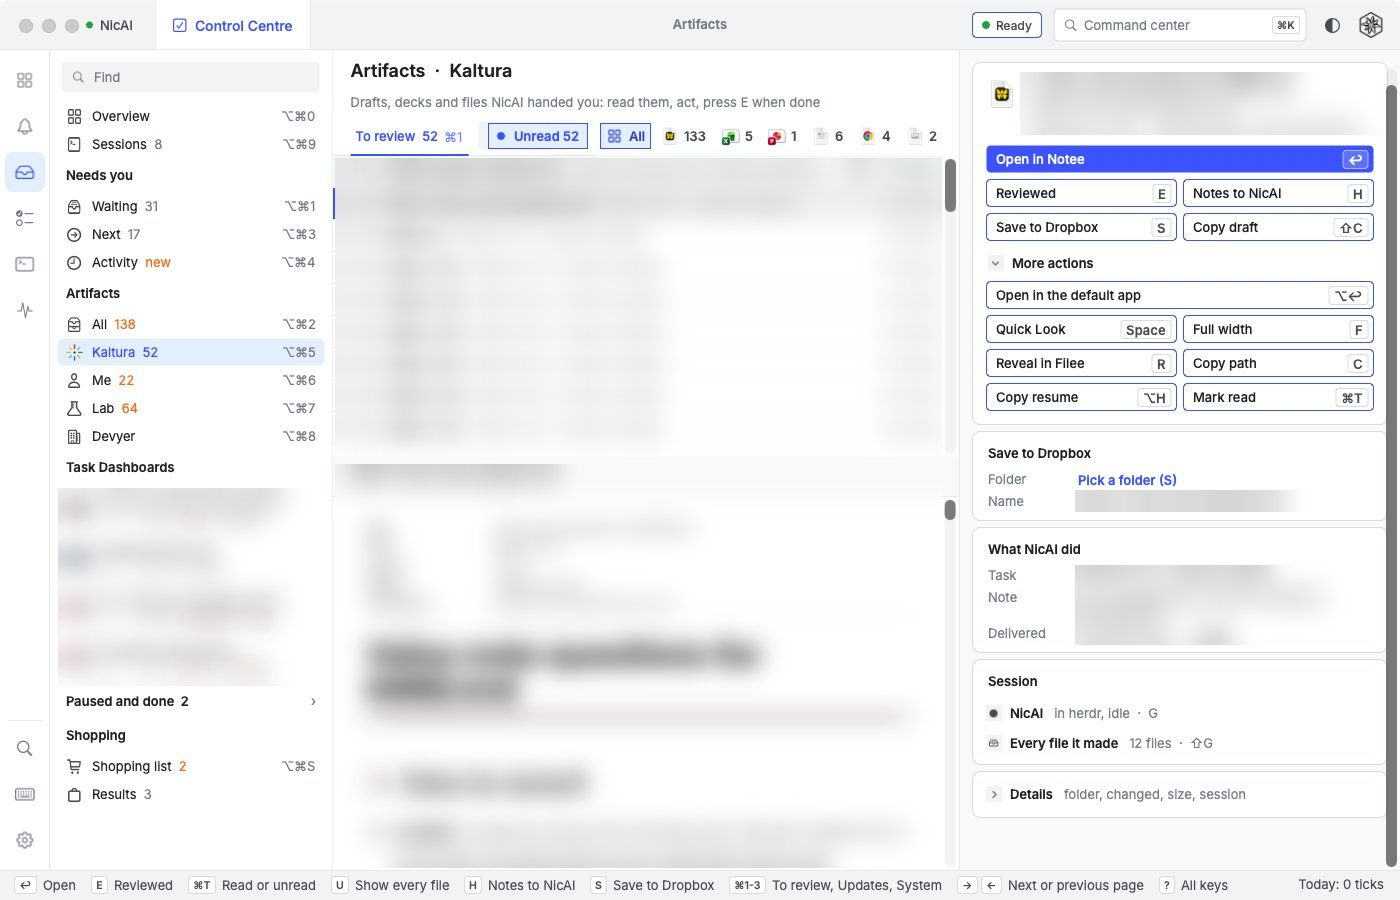The image size is (1400, 900).
Task: Open settings gear in left rail
Action: (25, 840)
